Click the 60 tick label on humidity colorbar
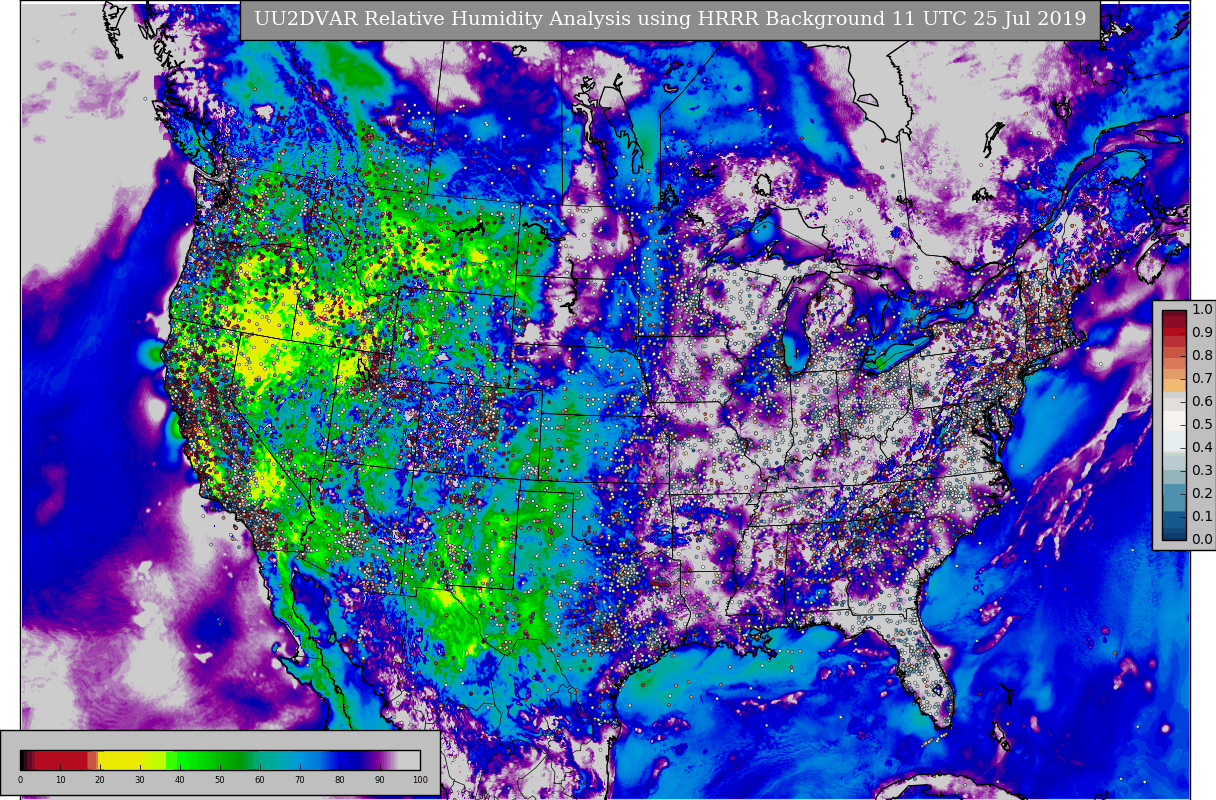This screenshot has width=1216, height=800. point(260,780)
